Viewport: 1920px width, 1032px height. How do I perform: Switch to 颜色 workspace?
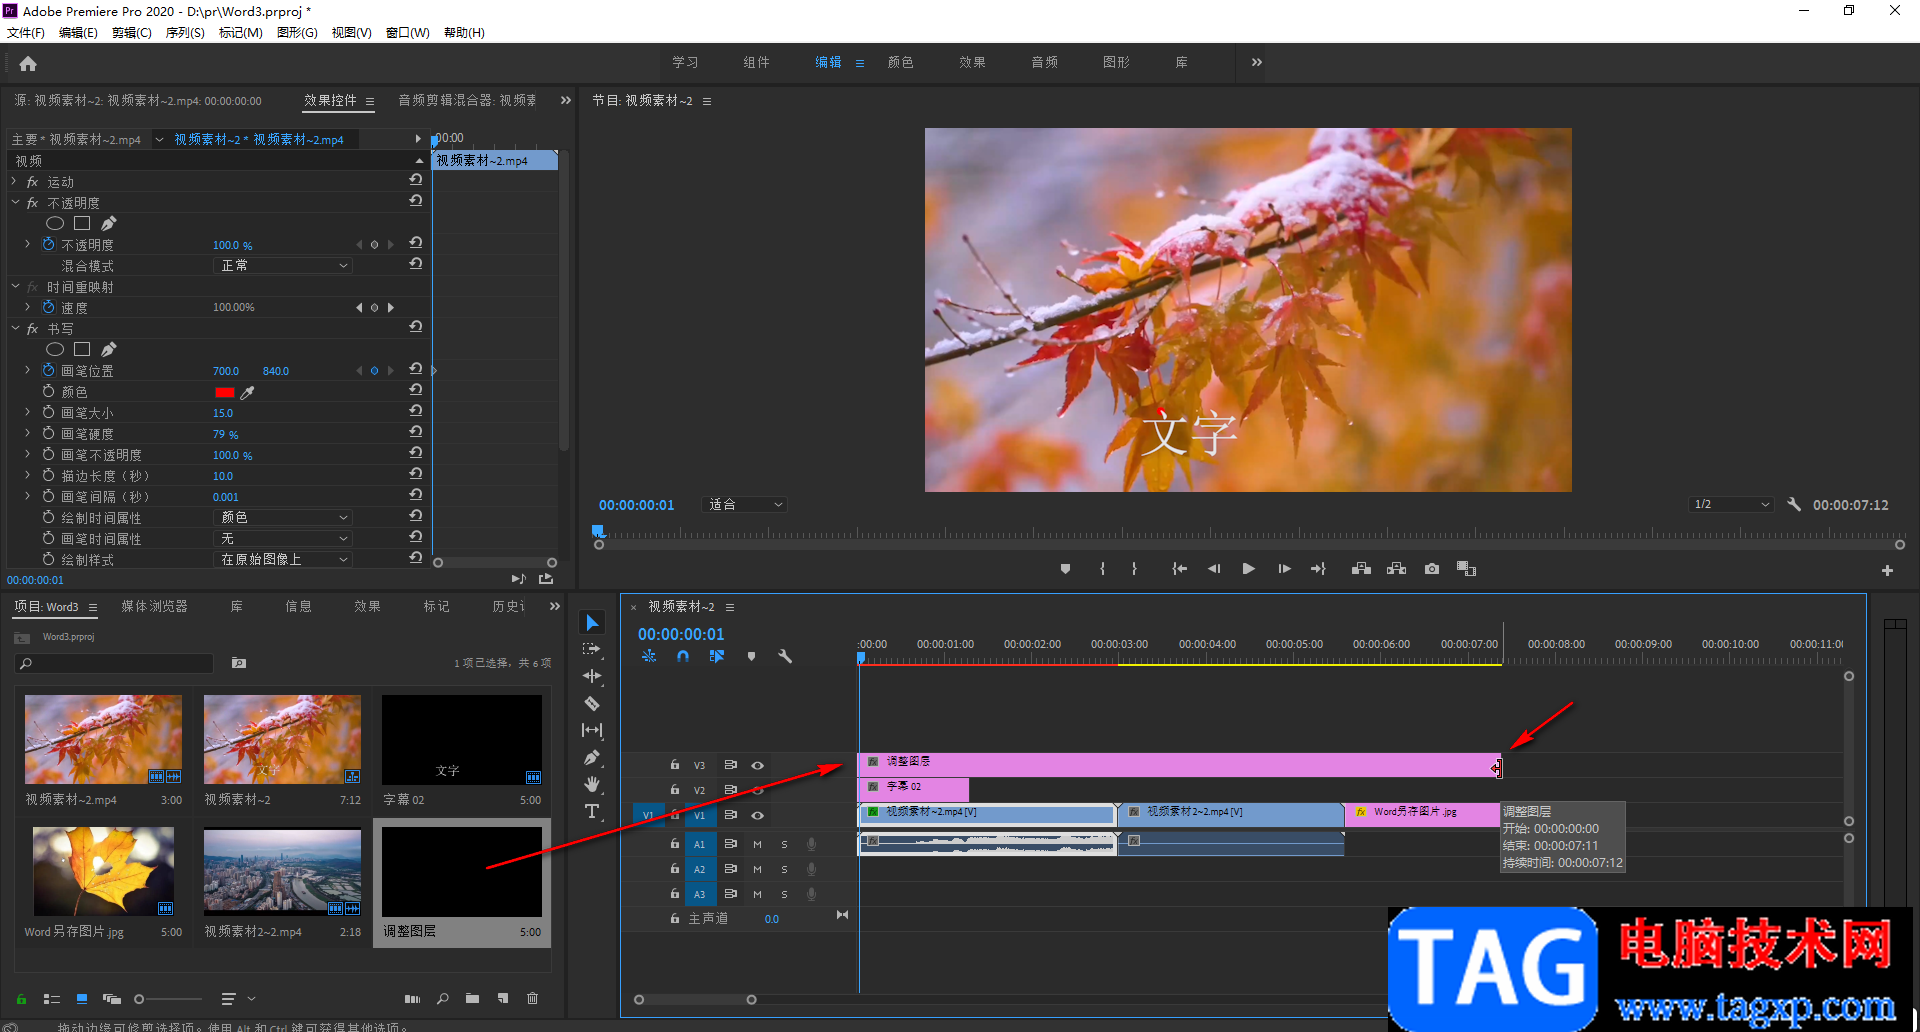point(900,62)
